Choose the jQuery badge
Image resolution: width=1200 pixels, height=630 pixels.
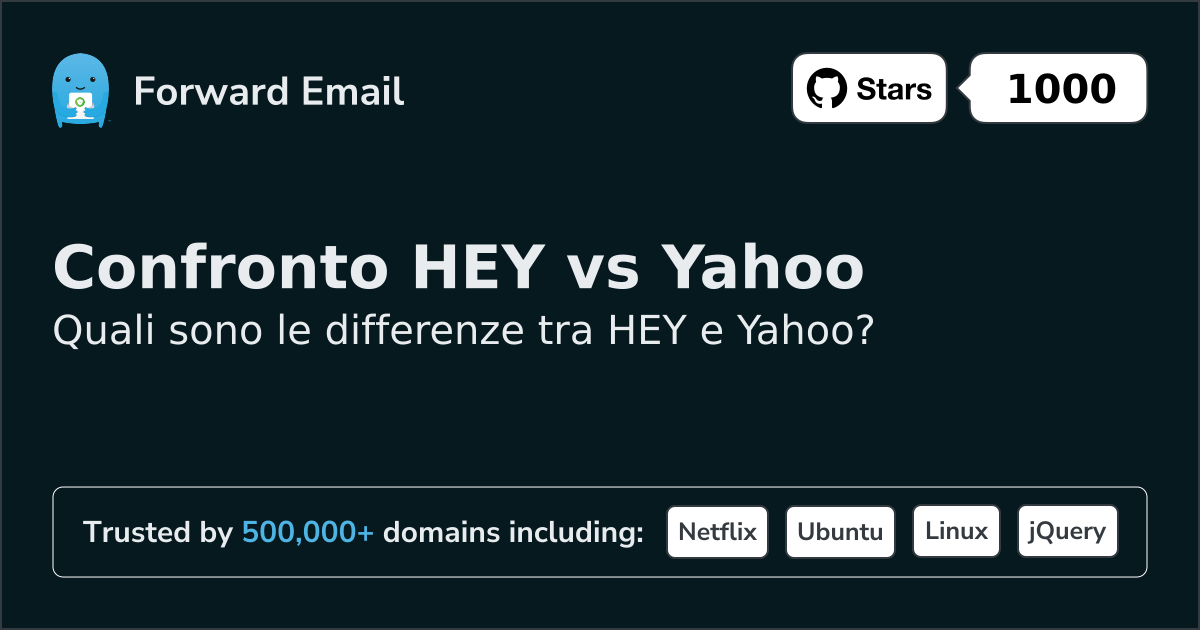(x=1067, y=532)
